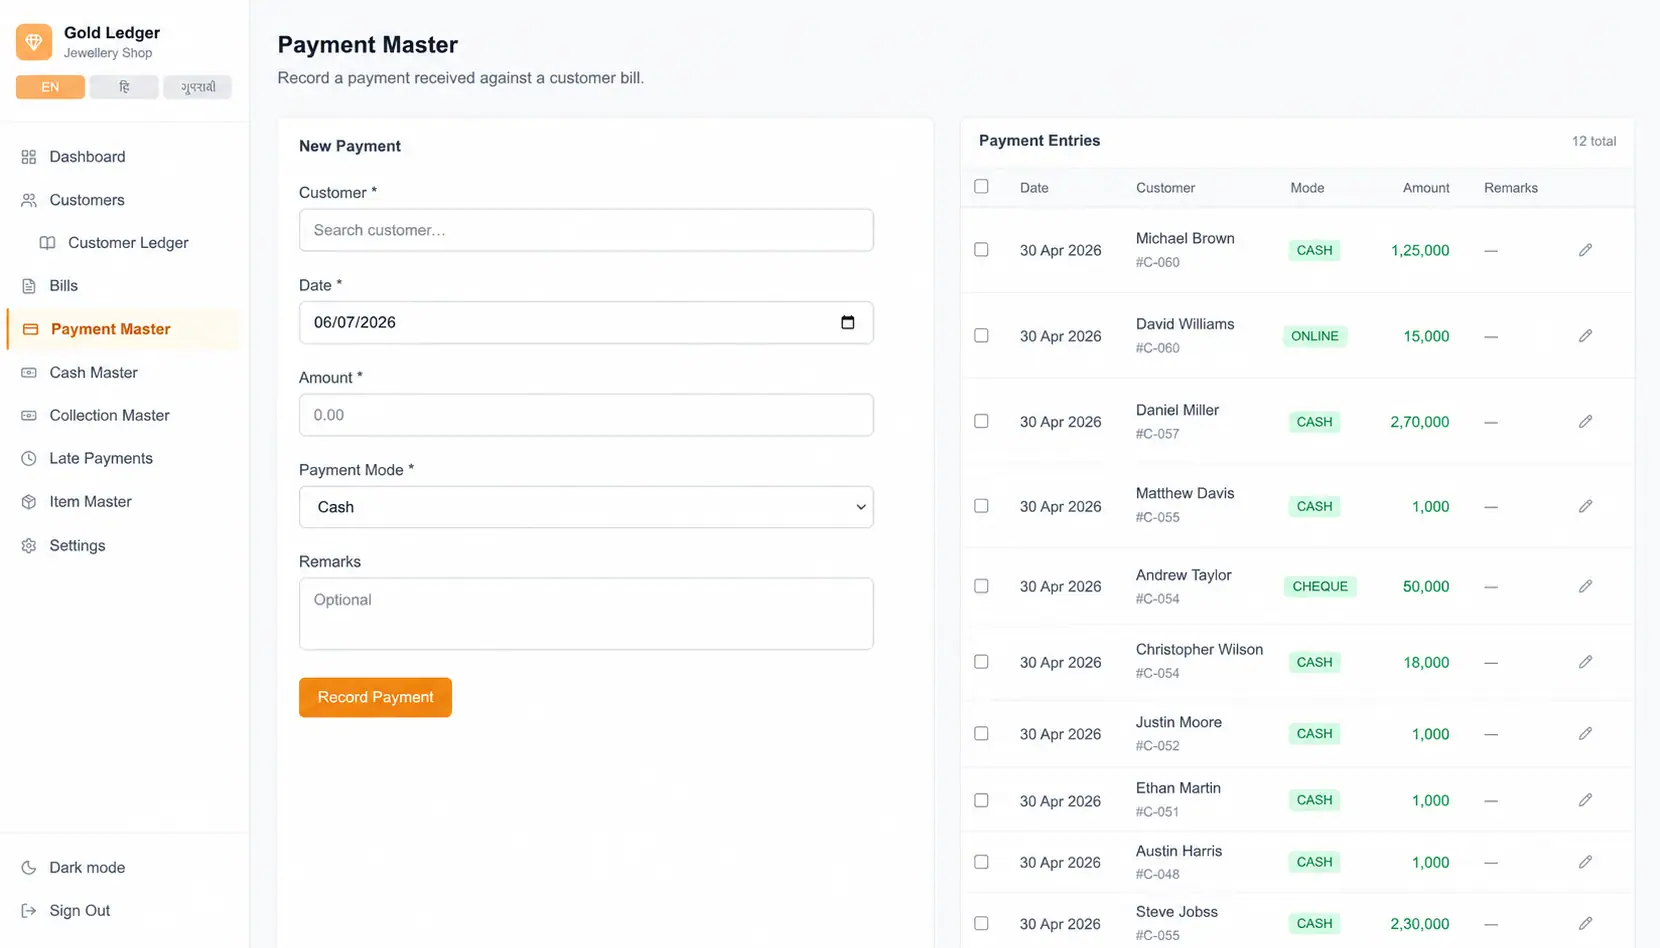The height and width of the screenshot is (948, 1660).
Task: Click the Dark mode moon icon
Action: tap(29, 868)
